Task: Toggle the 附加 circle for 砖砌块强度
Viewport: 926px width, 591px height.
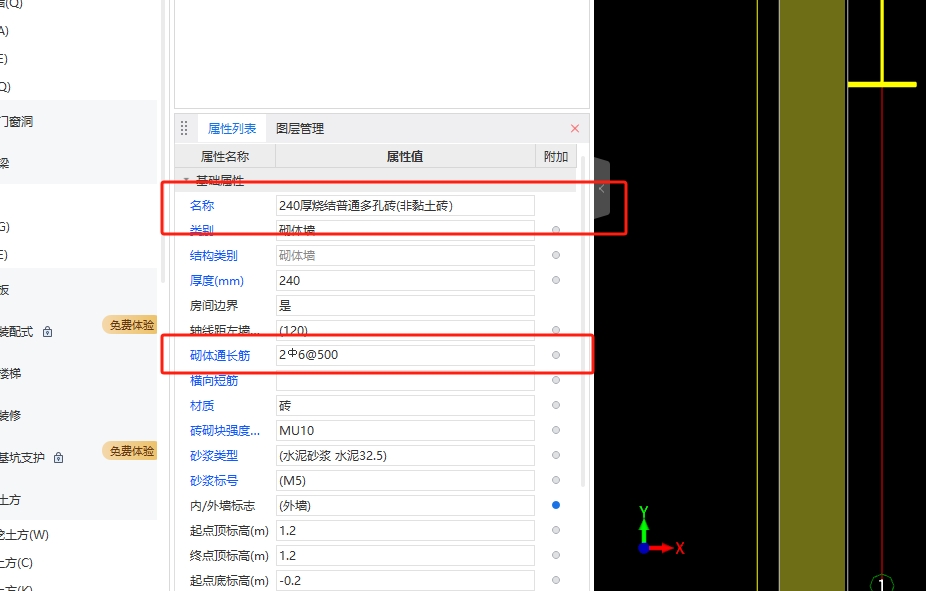Action: 556,430
